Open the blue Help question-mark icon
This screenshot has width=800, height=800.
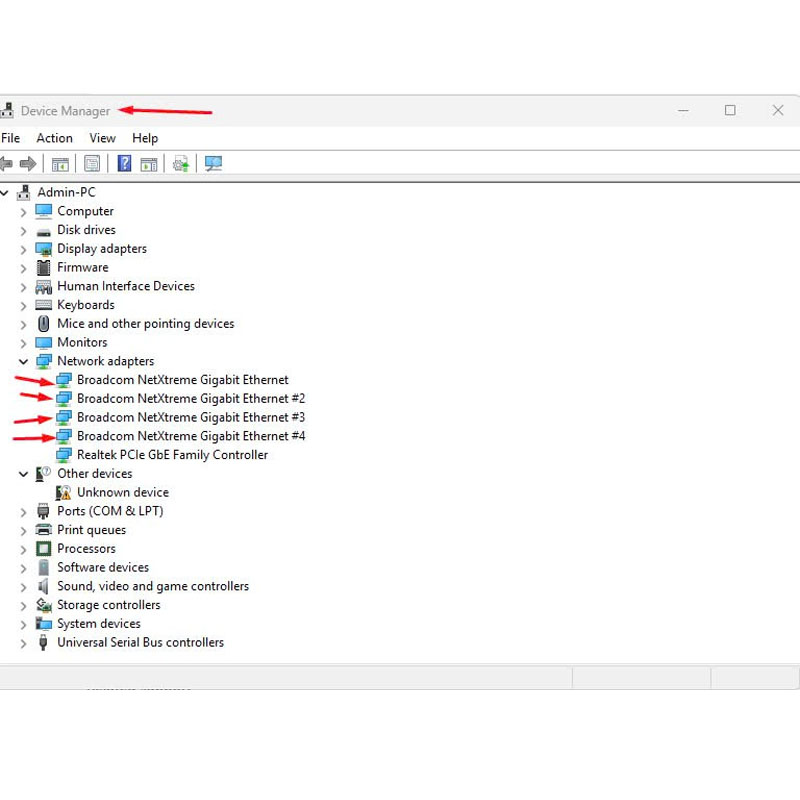pyautogui.click(x=124, y=164)
